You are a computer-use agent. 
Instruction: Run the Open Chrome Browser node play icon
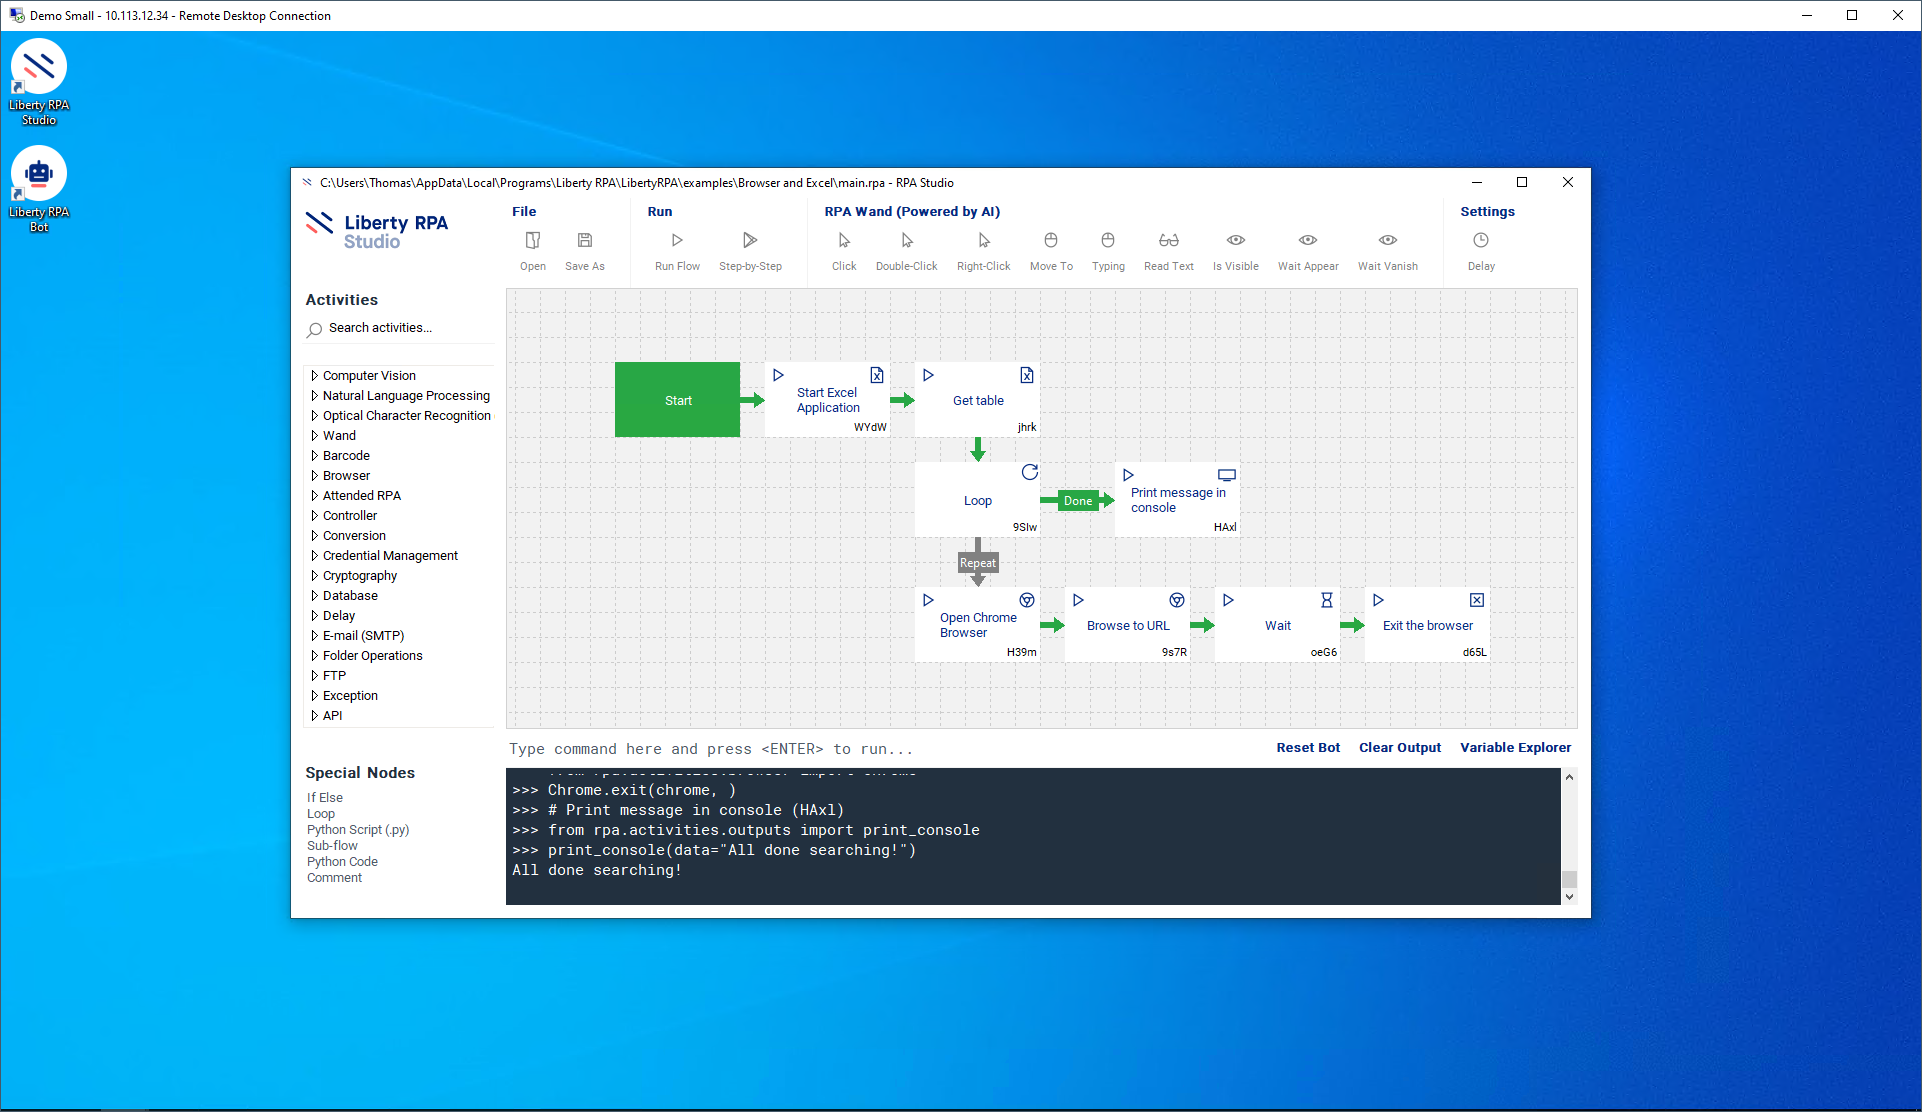pyautogui.click(x=928, y=600)
